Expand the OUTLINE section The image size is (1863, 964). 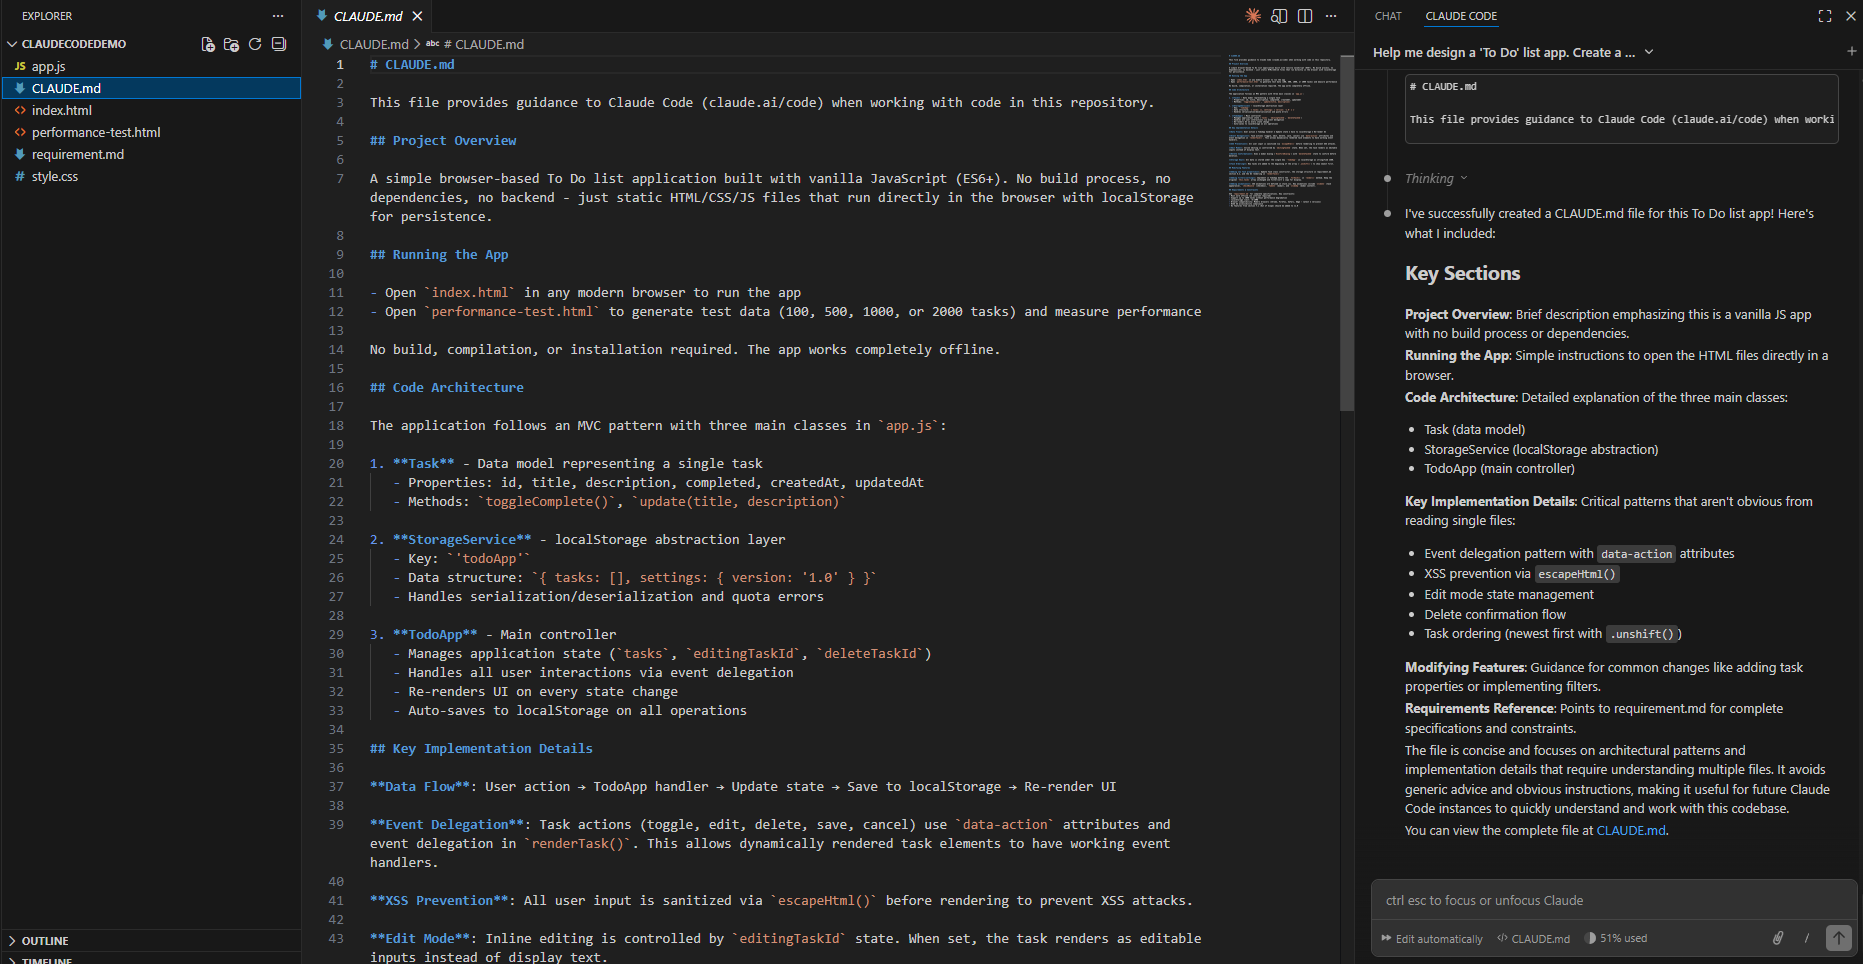(45, 941)
